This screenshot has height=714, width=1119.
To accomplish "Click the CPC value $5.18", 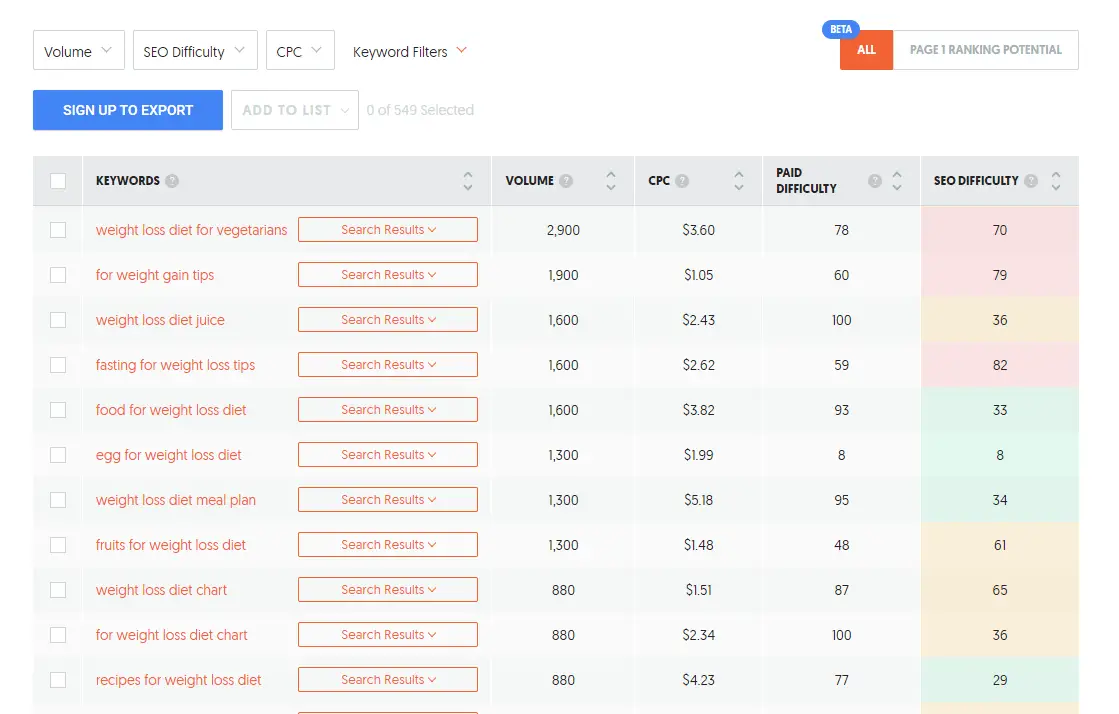I will [x=699, y=500].
